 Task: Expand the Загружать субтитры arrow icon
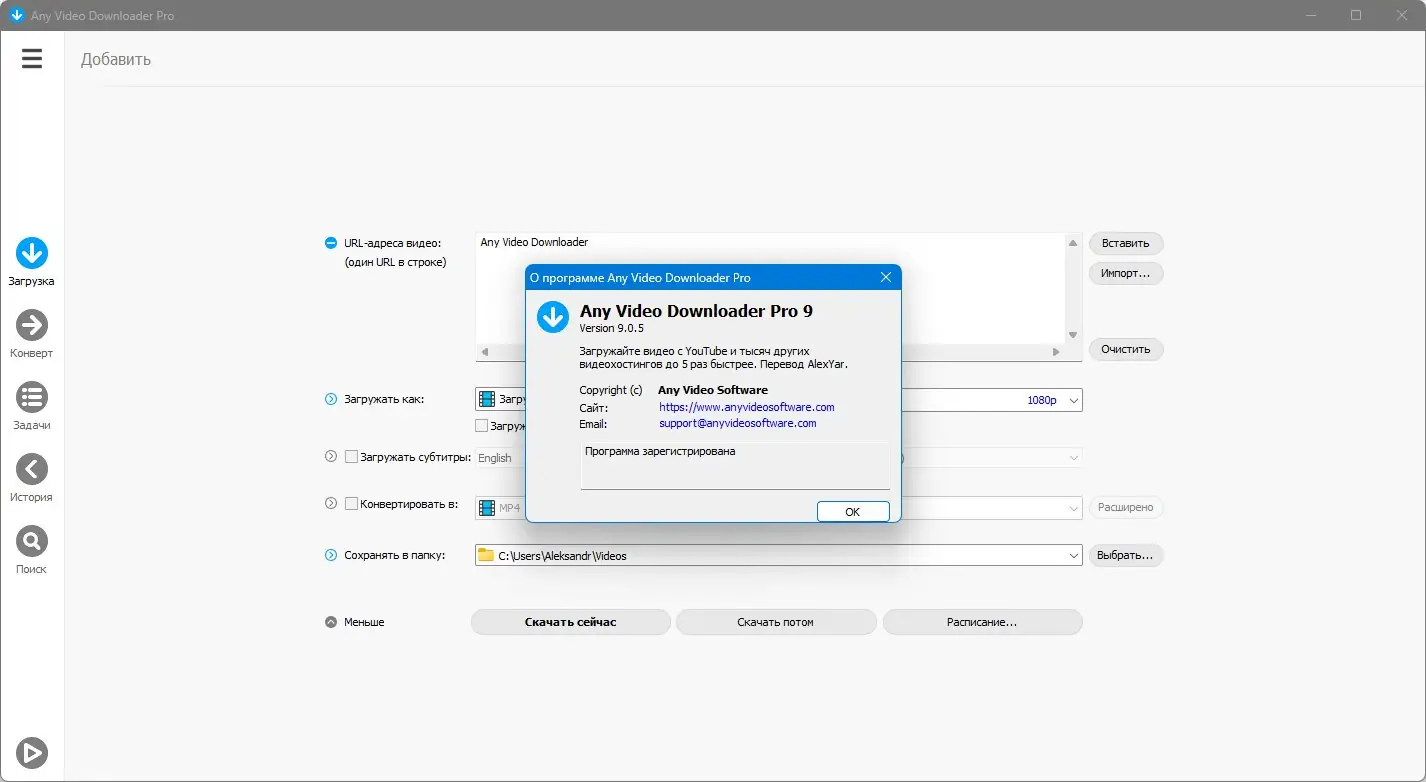[331, 457]
